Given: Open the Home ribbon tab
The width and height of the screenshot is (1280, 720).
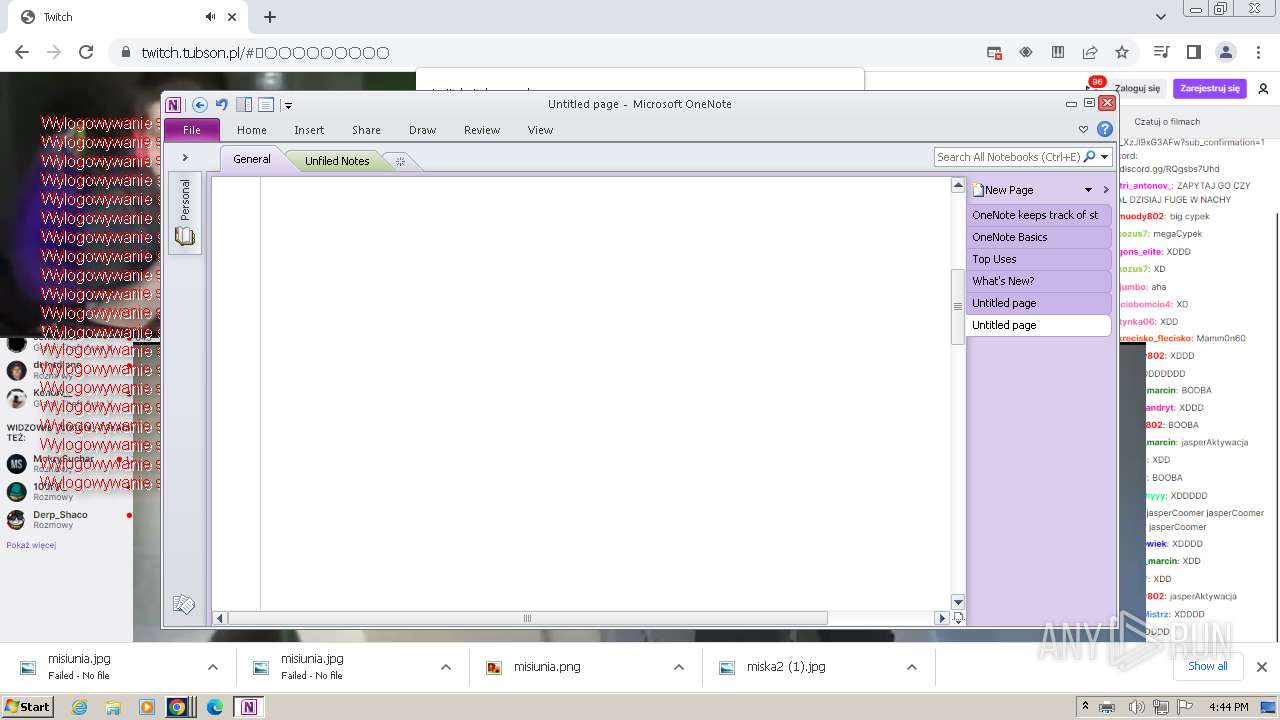Looking at the screenshot, I should [x=252, y=130].
